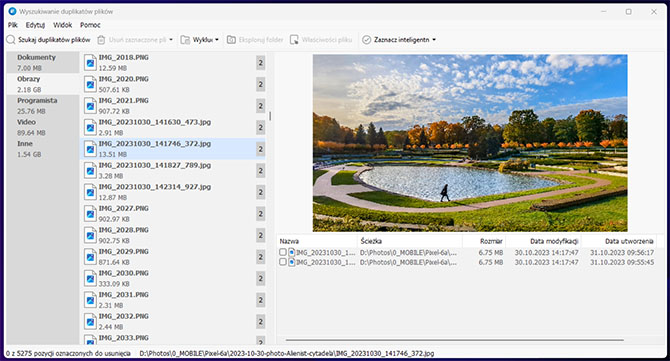Screen dimensions: 670x361
Task: Open the Usuń zaznaczone pliki dropdown arrow
Action: 171,40
